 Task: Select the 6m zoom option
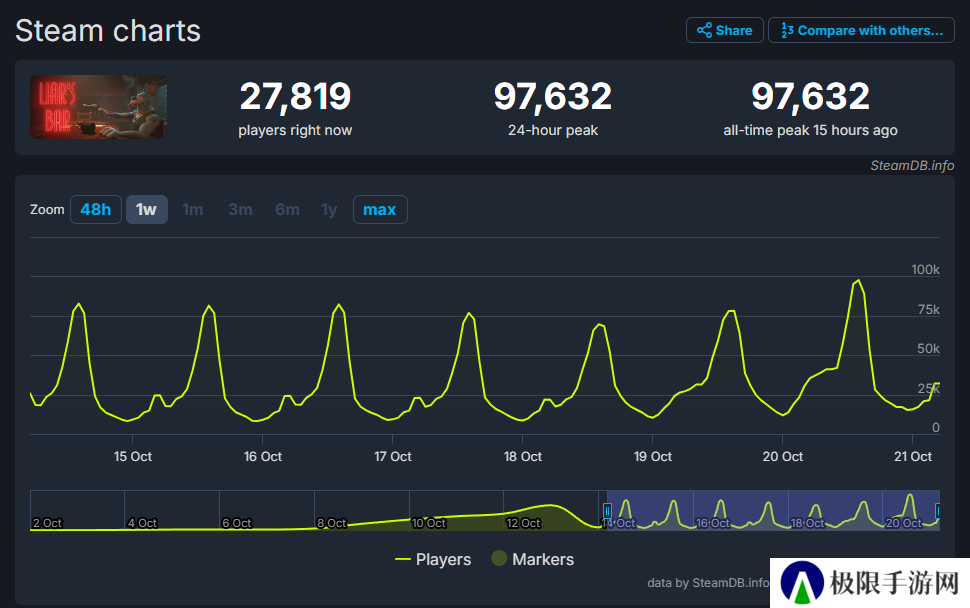287,210
